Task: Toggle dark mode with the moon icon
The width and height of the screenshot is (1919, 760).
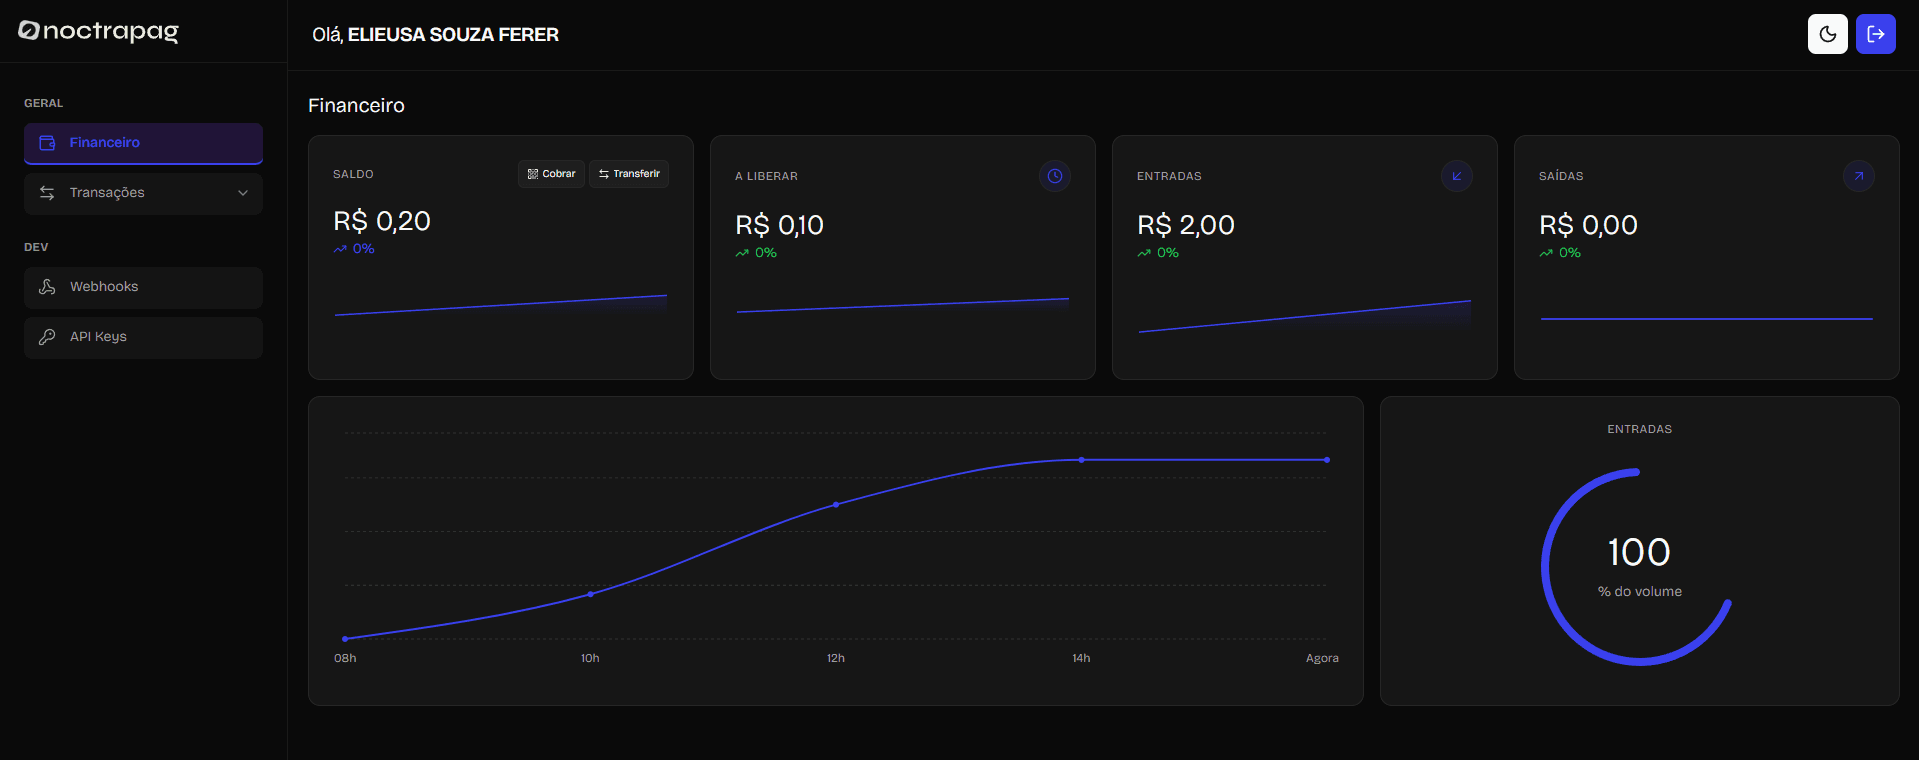Action: click(x=1827, y=34)
